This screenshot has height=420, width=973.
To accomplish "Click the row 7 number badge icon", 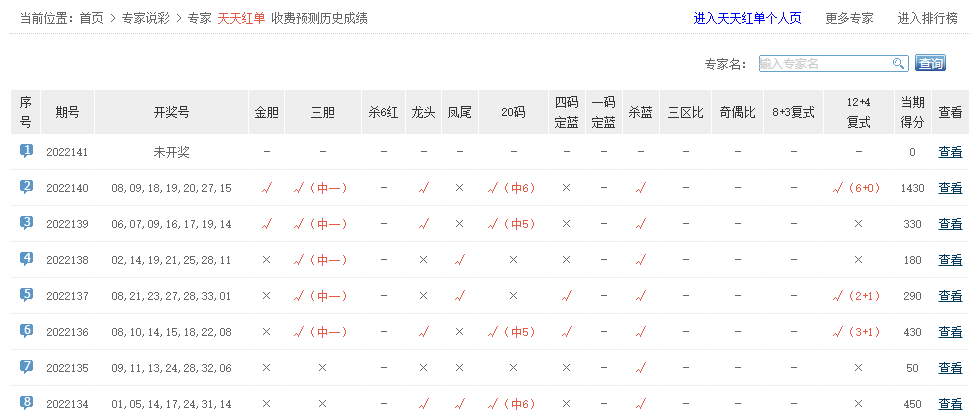I will 26,367.
